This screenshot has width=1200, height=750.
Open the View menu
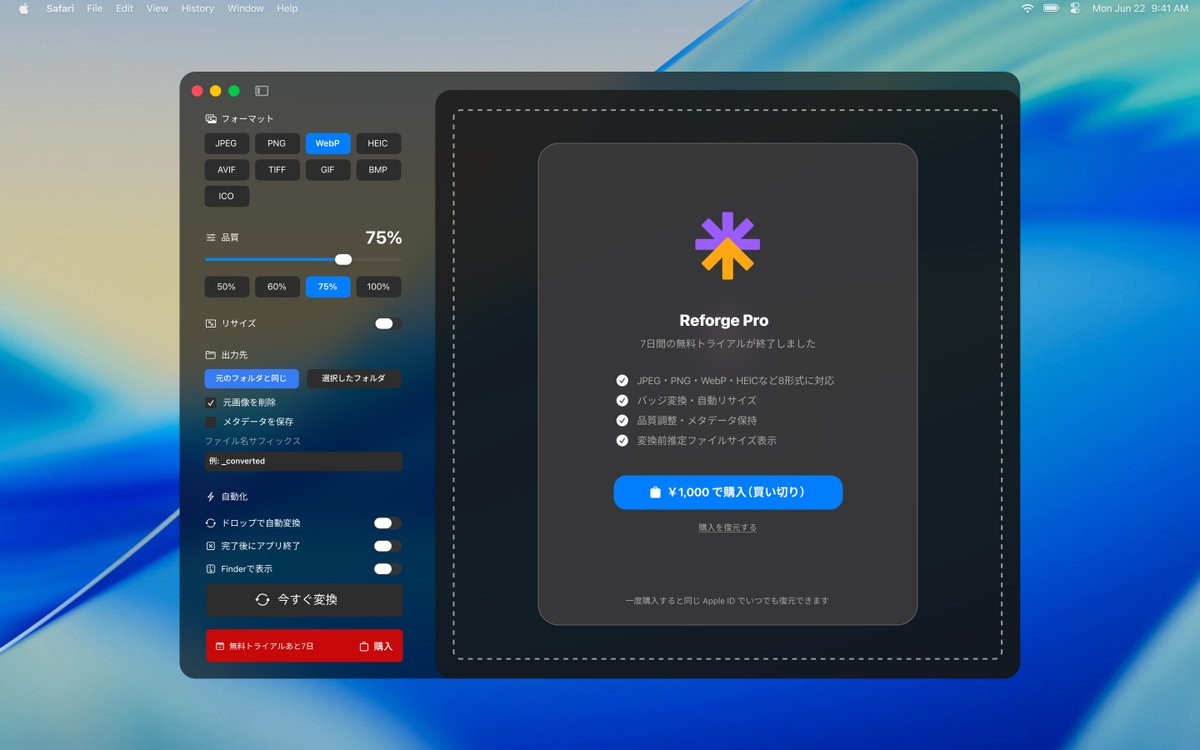[x=157, y=8]
